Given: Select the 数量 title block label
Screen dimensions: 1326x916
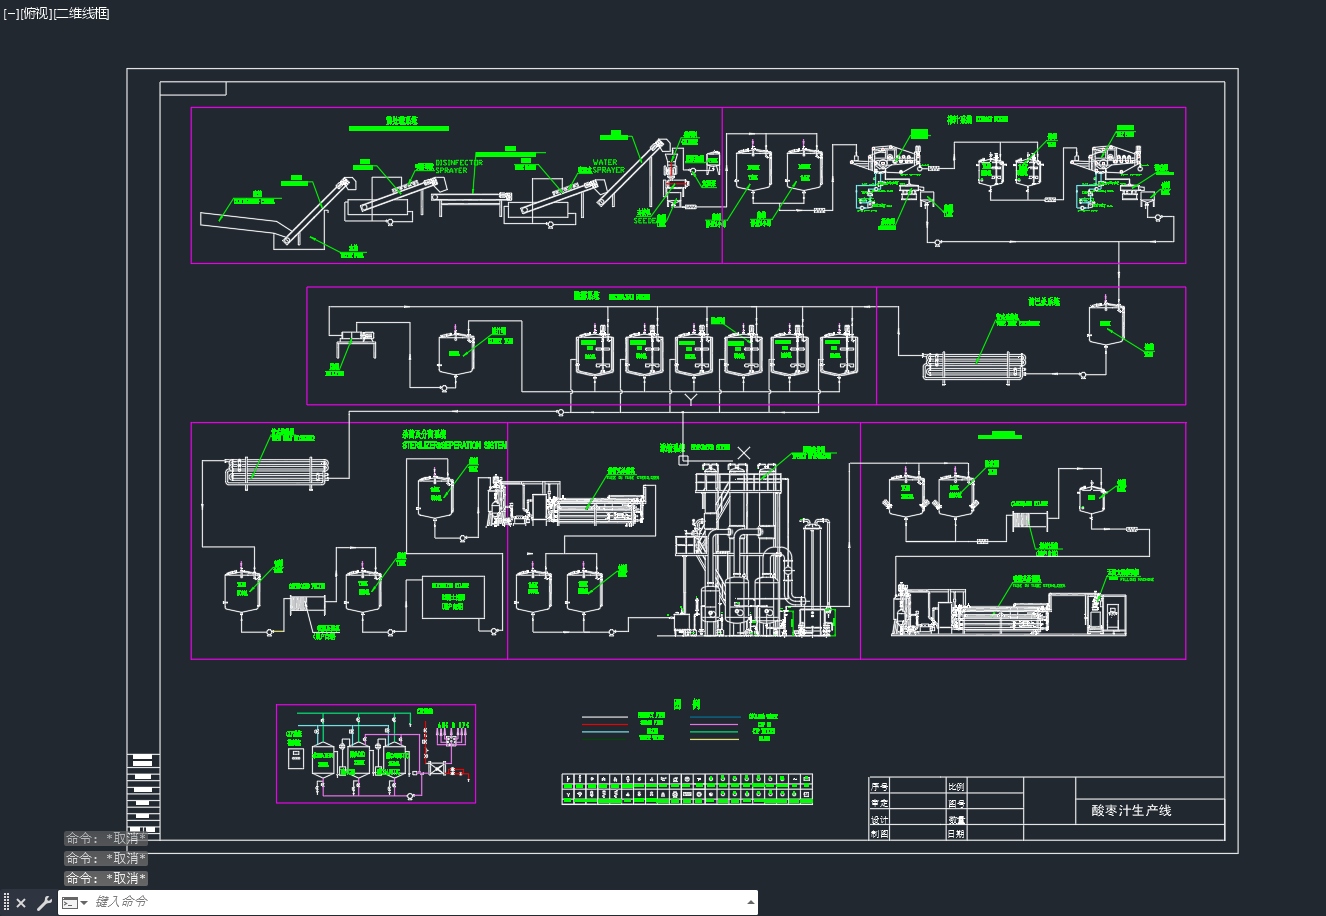Looking at the screenshot, I should point(957,819).
